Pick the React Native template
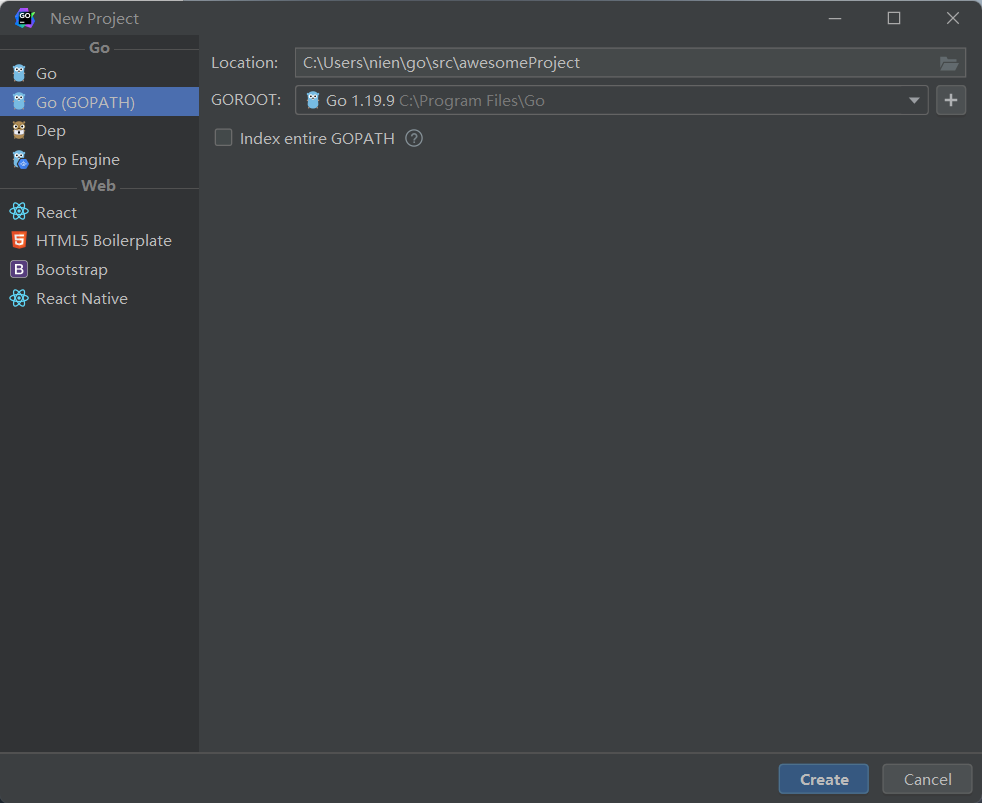This screenshot has height=803, width=982. click(99, 298)
